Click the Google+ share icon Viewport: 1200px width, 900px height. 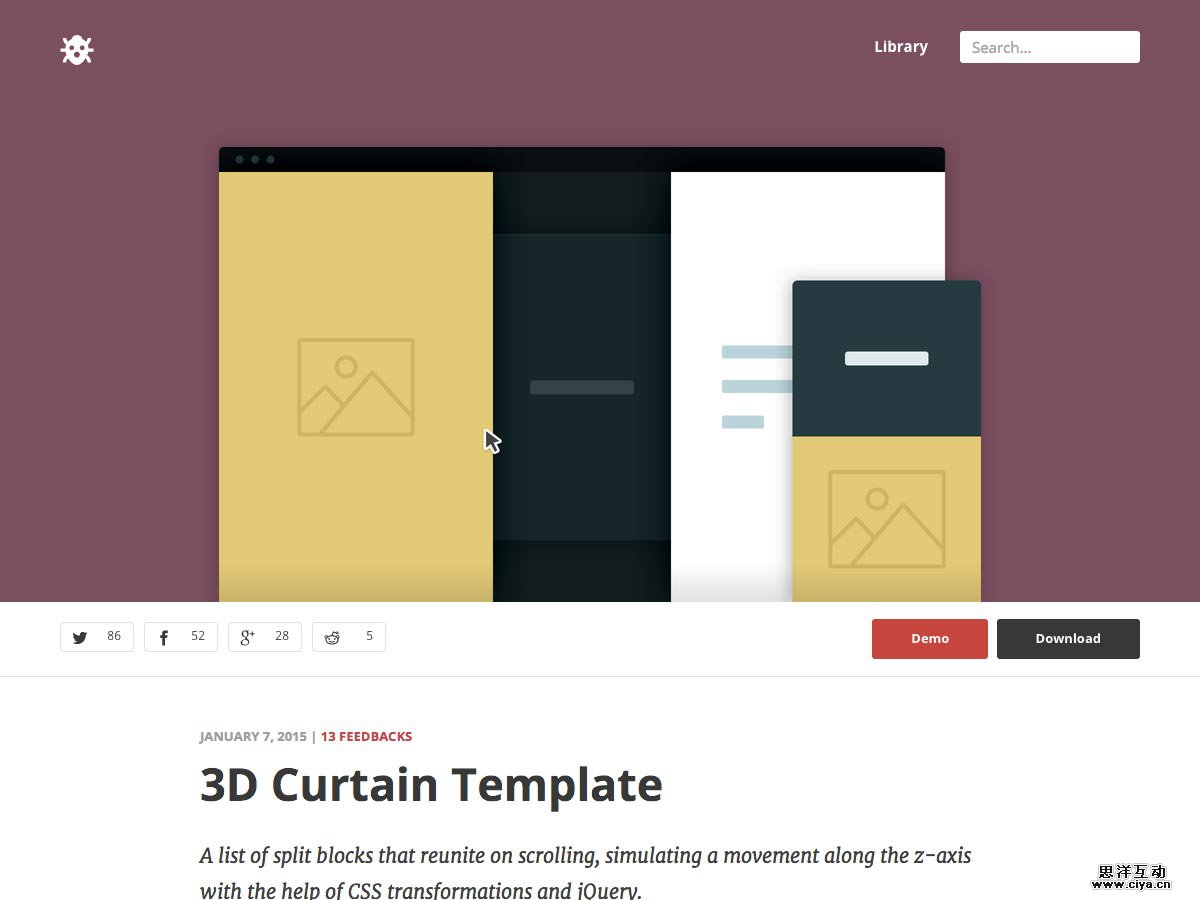247,636
